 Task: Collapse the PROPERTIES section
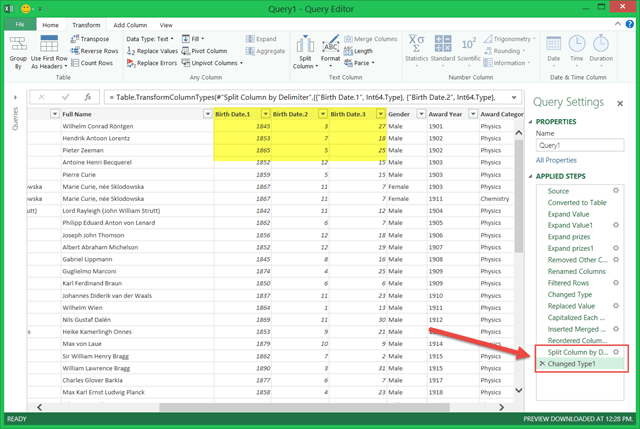click(x=532, y=120)
